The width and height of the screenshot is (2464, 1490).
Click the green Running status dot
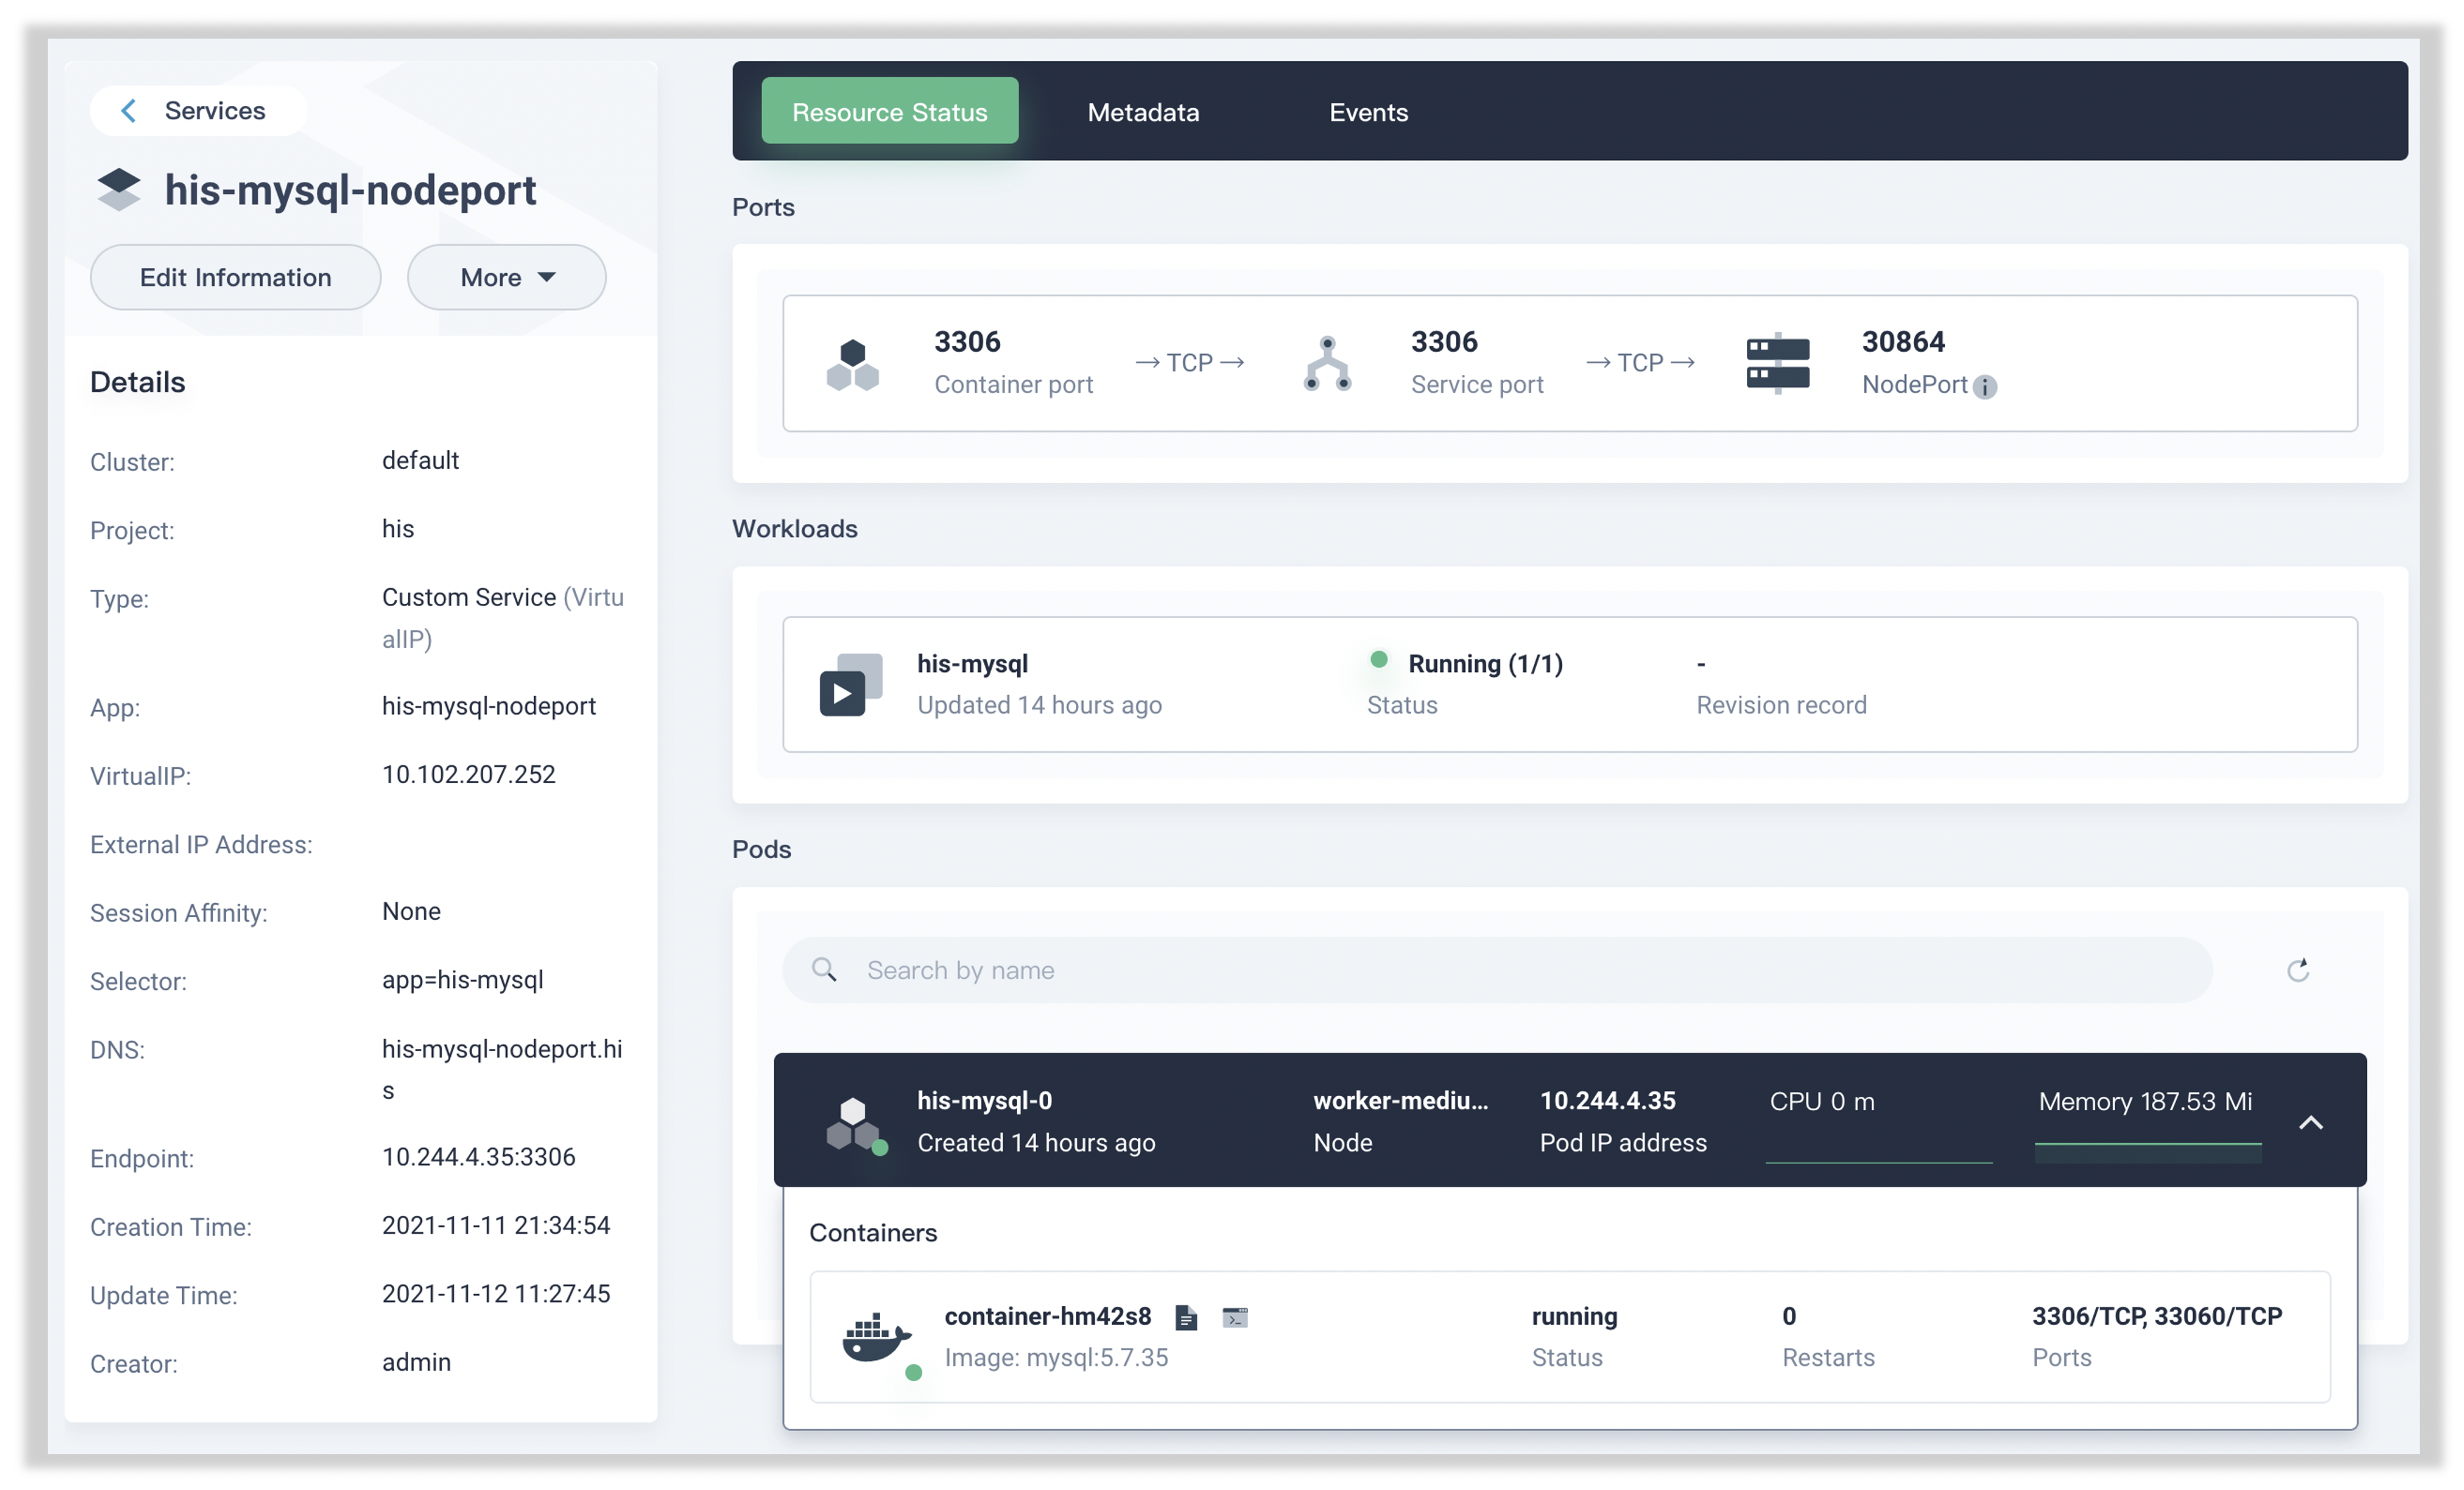pyautogui.click(x=1378, y=659)
